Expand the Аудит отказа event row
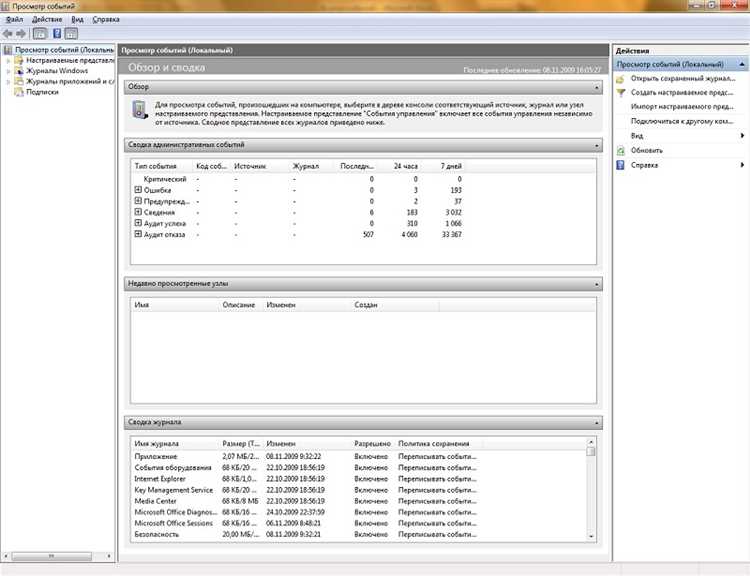Screen dimensions: 750x576 pyautogui.click(x=138, y=234)
